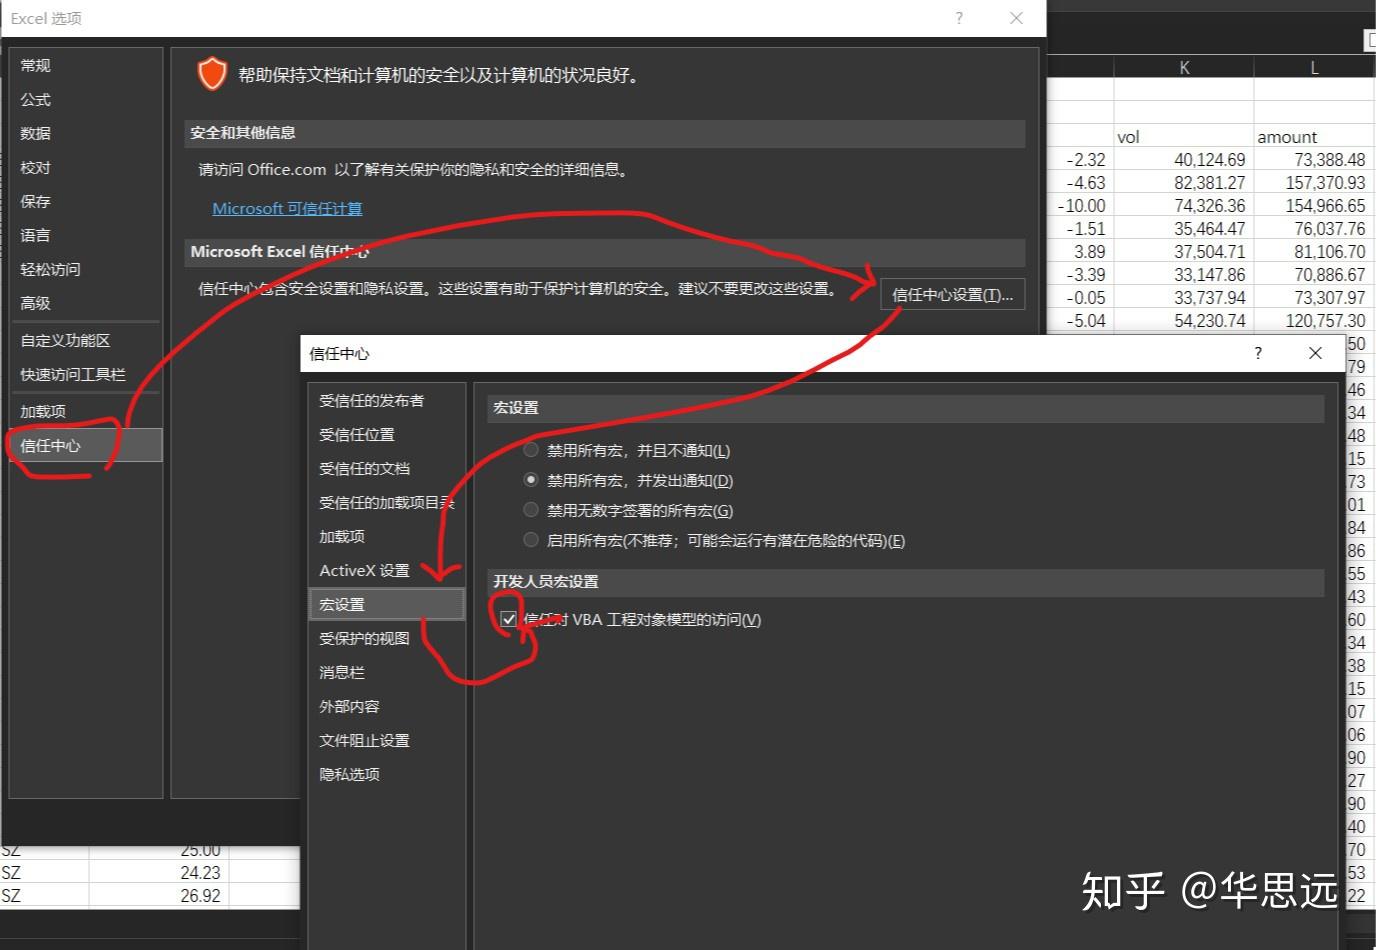This screenshot has width=1376, height=950.
Task: Click the red security shield icon
Action: 212,73
